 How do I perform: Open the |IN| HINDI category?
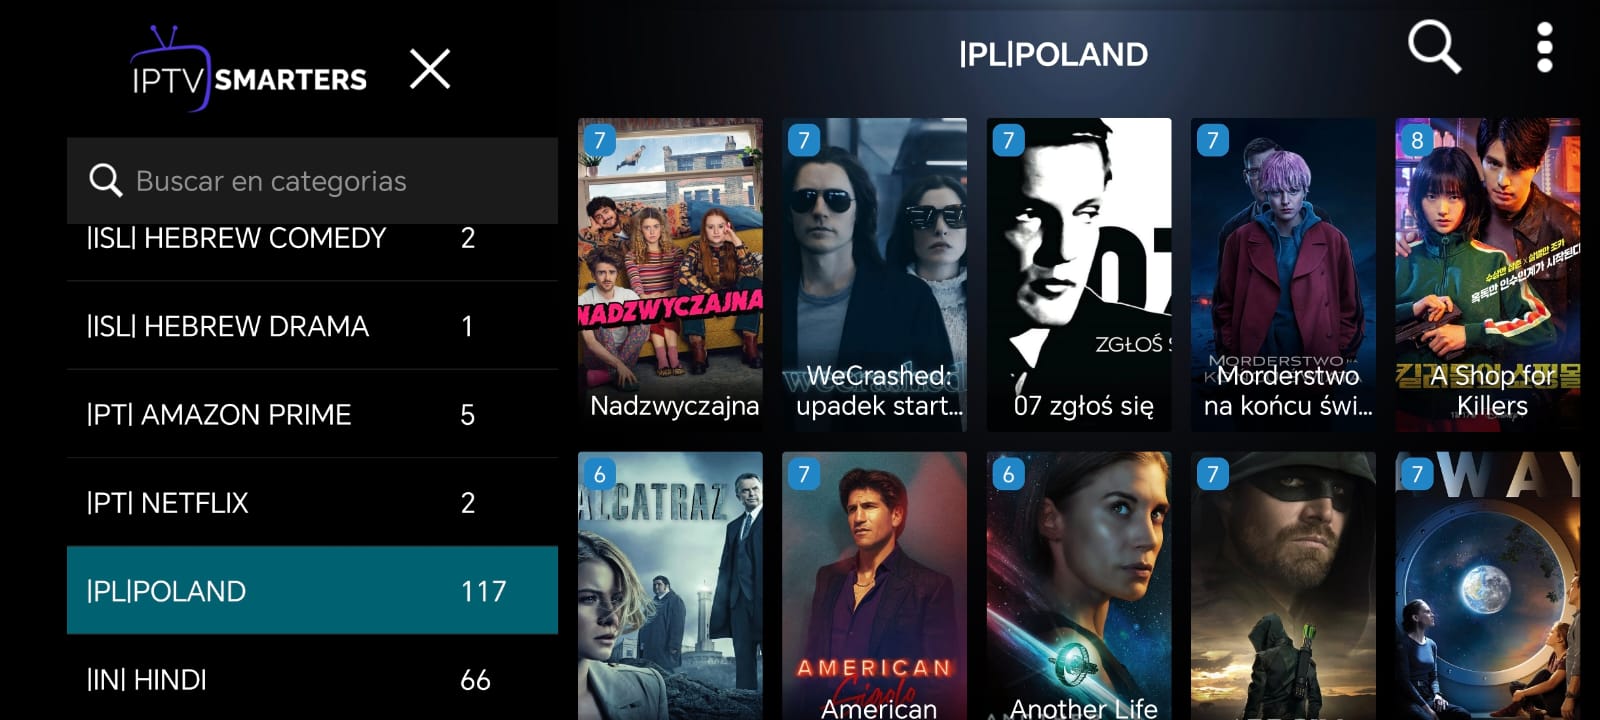pyautogui.click(x=312, y=678)
